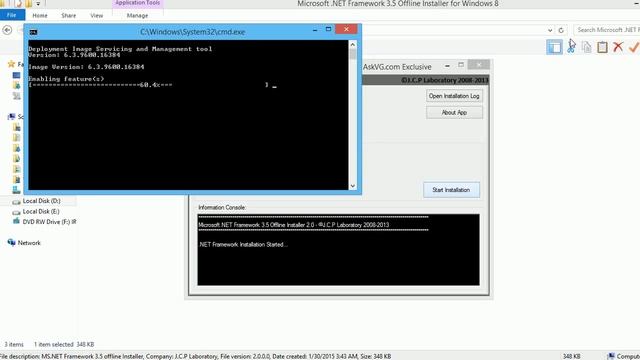Click the 'Enabling feature(s)' line in cmd

click(66, 79)
